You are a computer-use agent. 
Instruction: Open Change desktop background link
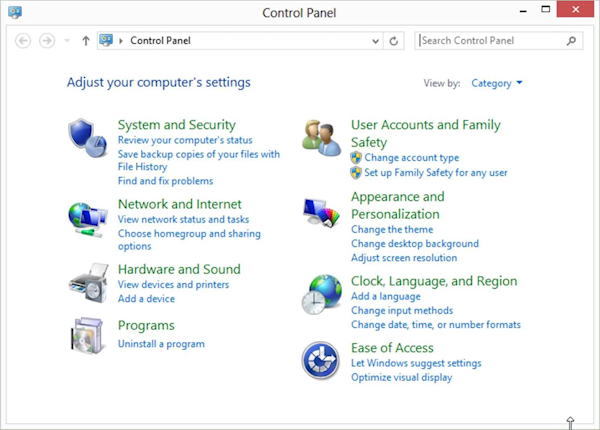[414, 243]
